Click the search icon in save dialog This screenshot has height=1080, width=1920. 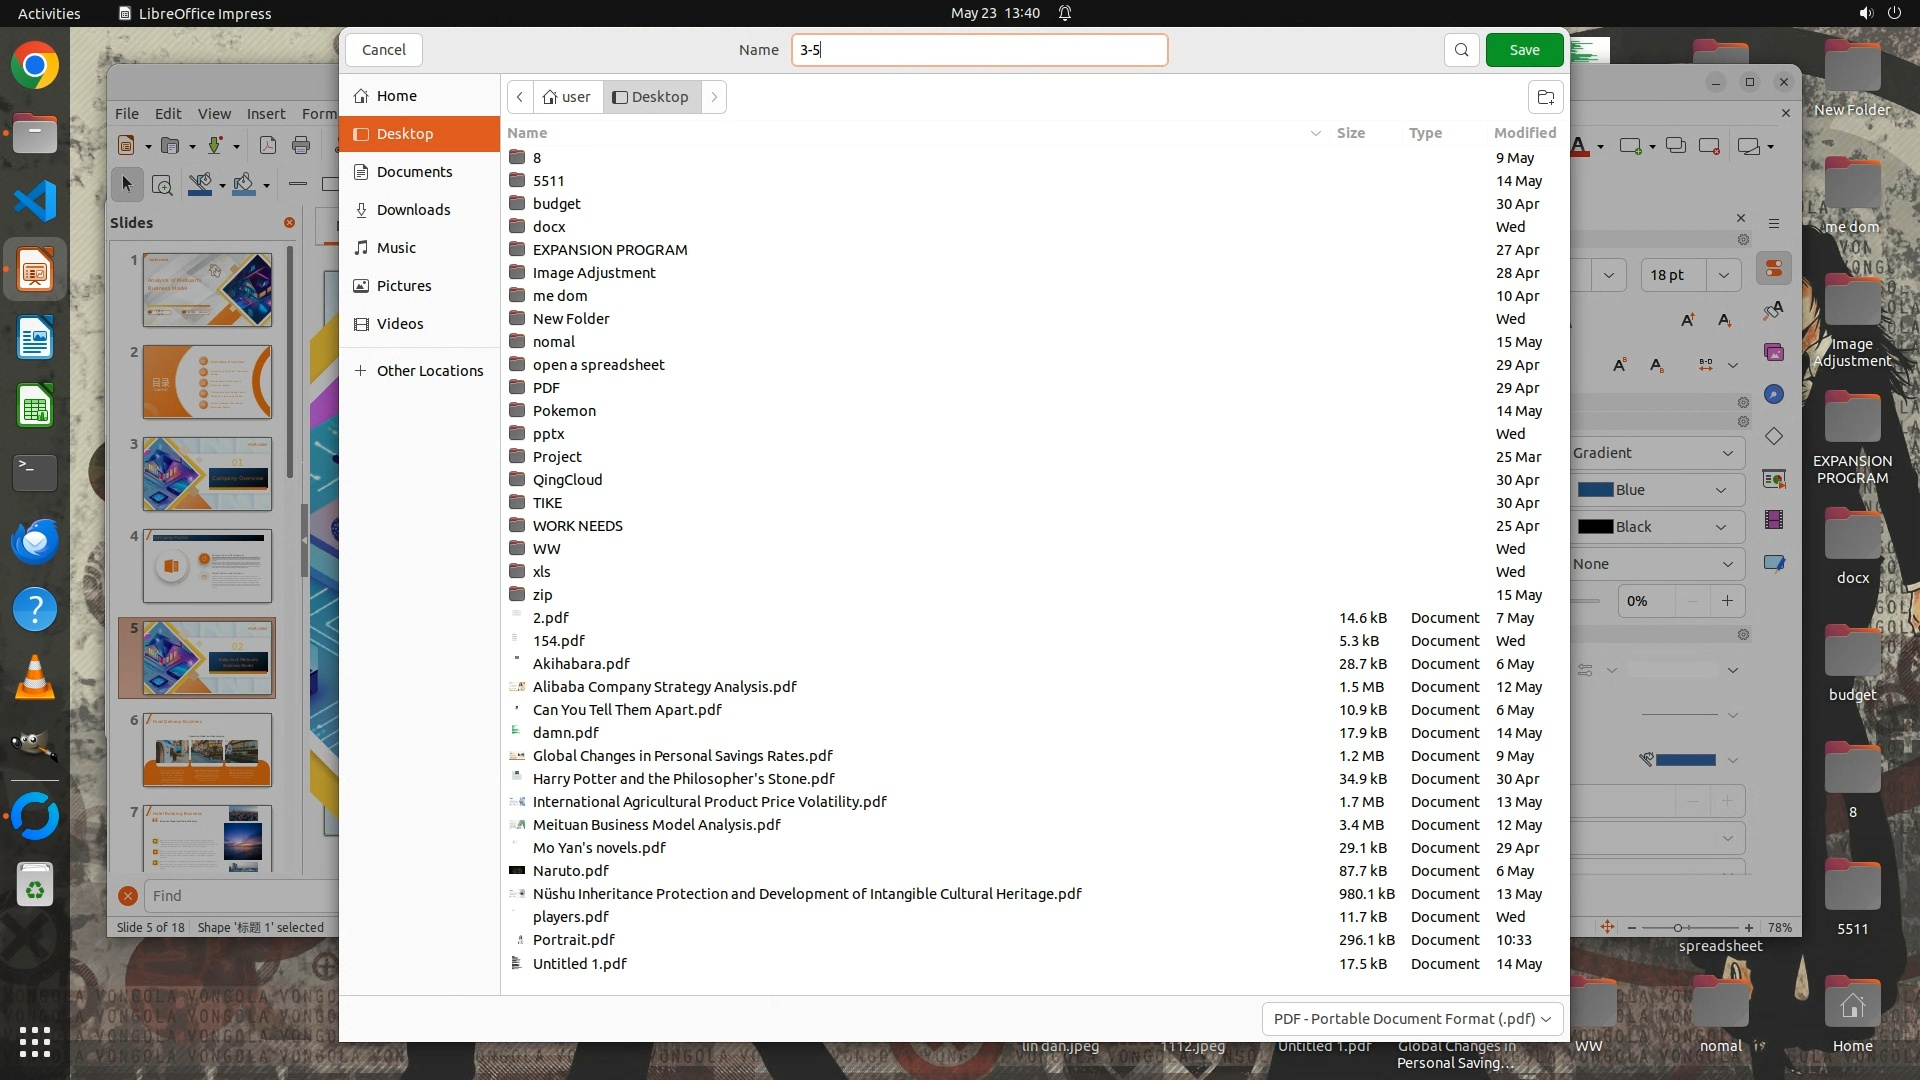(x=1461, y=50)
